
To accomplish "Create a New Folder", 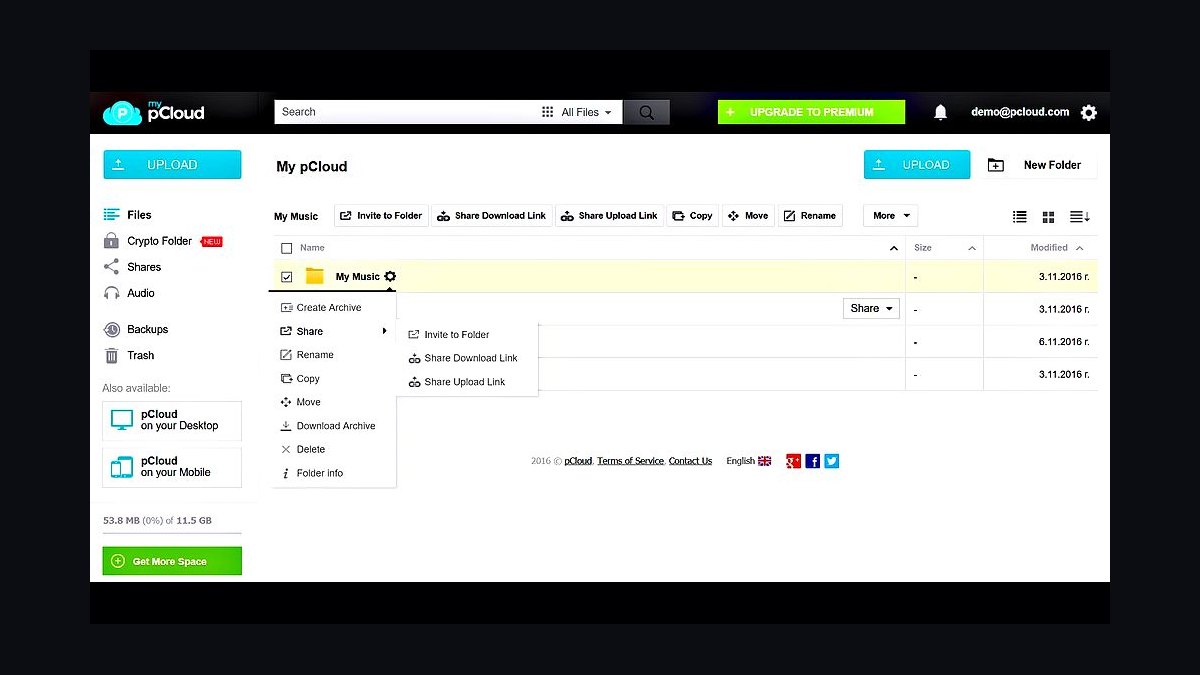I will (x=1039, y=165).
